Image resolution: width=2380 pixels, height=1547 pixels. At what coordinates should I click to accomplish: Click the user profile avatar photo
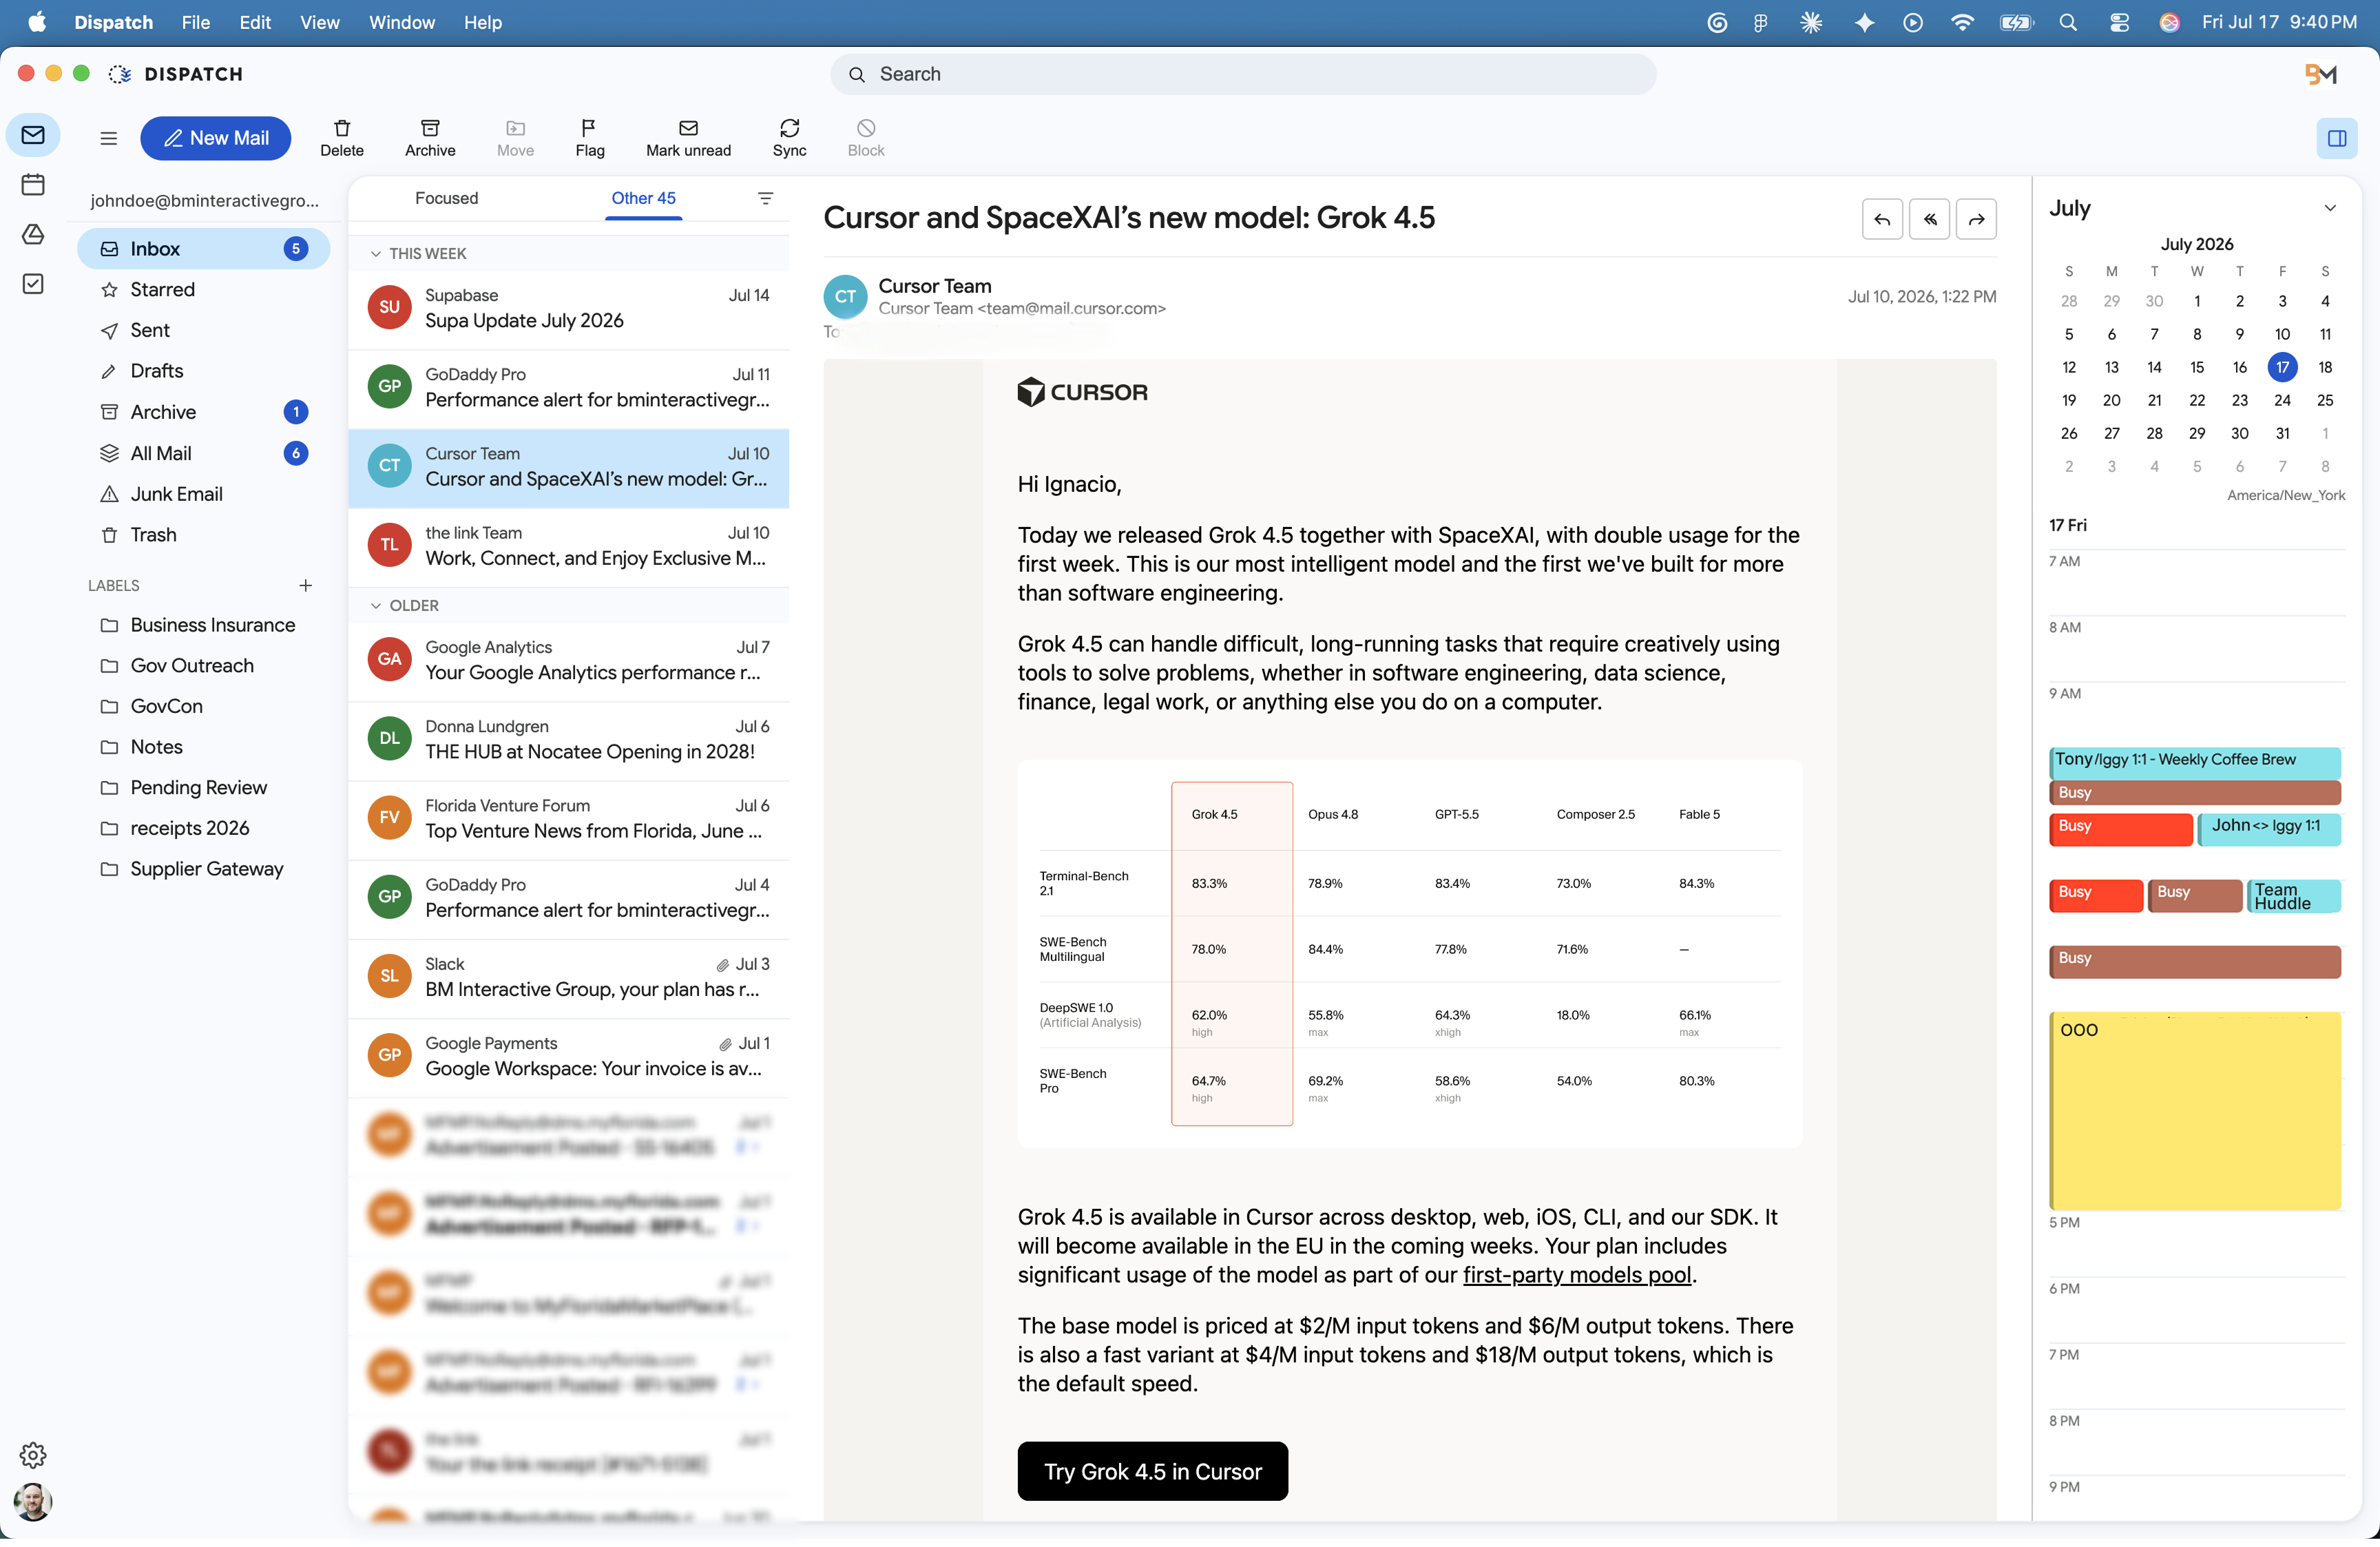(33, 1501)
